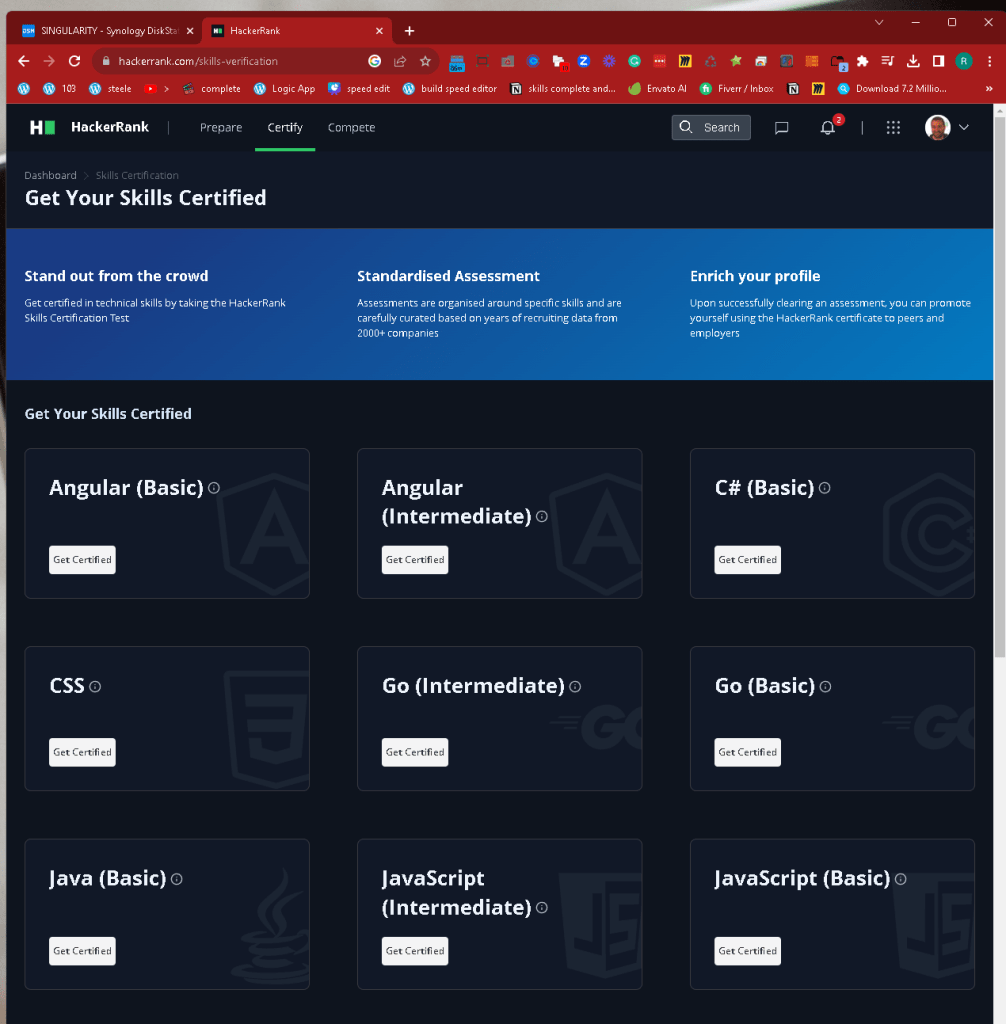Click the info icon beside C# (Basic)
Screen dimensions: 1006x1024
click(x=824, y=488)
